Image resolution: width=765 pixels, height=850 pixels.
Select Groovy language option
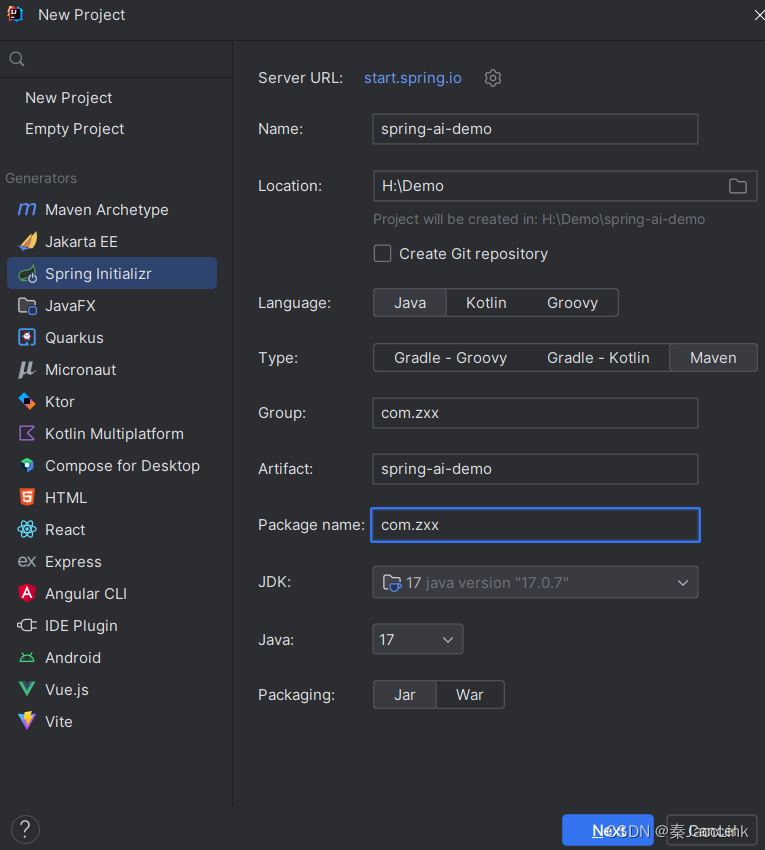[x=572, y=302]
